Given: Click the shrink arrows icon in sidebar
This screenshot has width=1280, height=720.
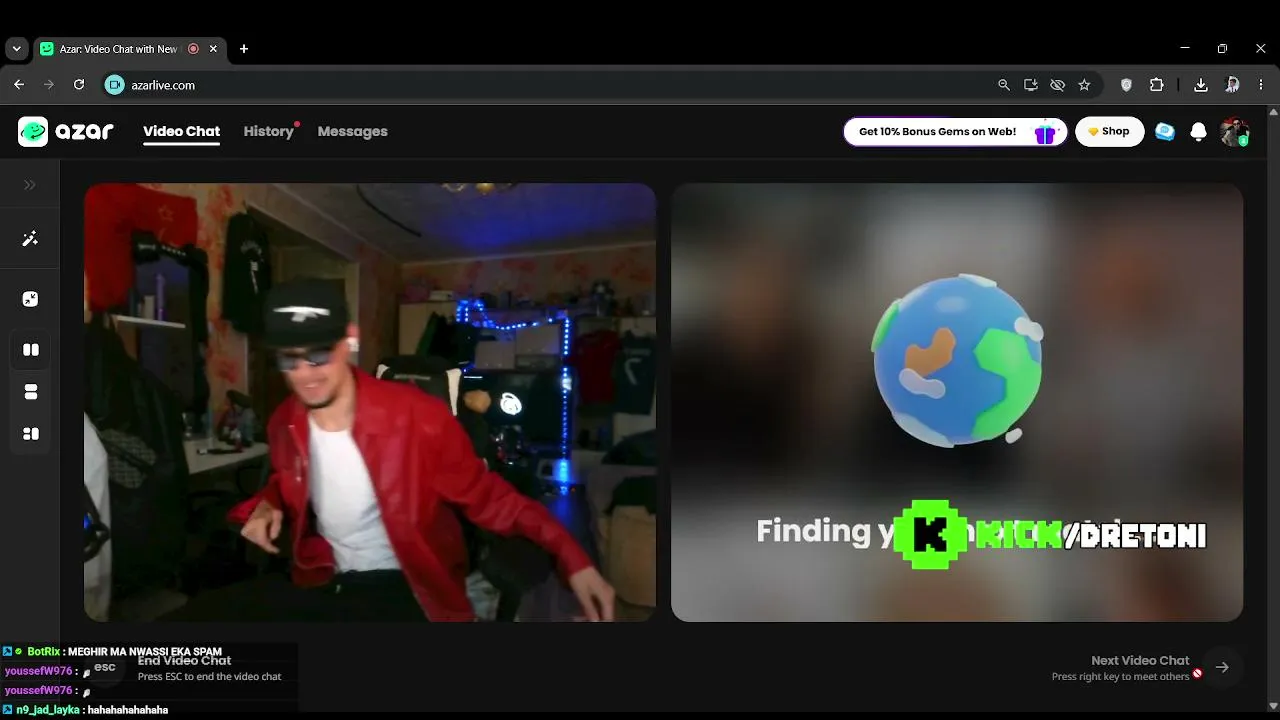Looking at the screenshot, I should pyautogui.click(x=31, y=299).
